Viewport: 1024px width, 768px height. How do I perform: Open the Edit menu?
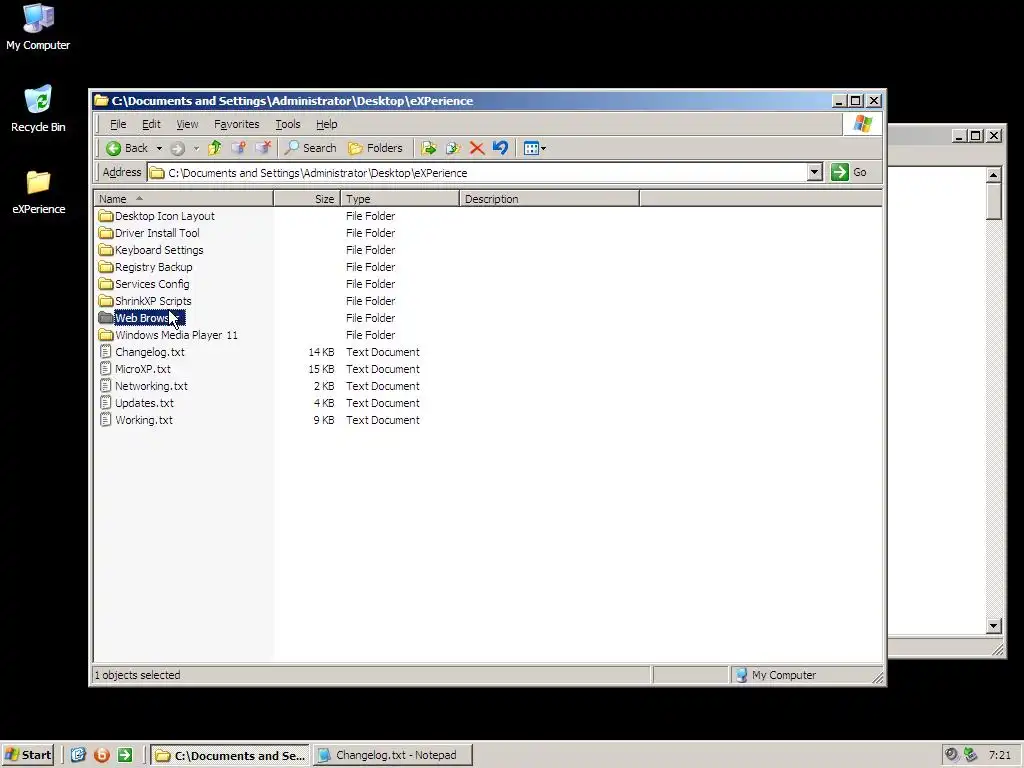click(x=151, y=124)
